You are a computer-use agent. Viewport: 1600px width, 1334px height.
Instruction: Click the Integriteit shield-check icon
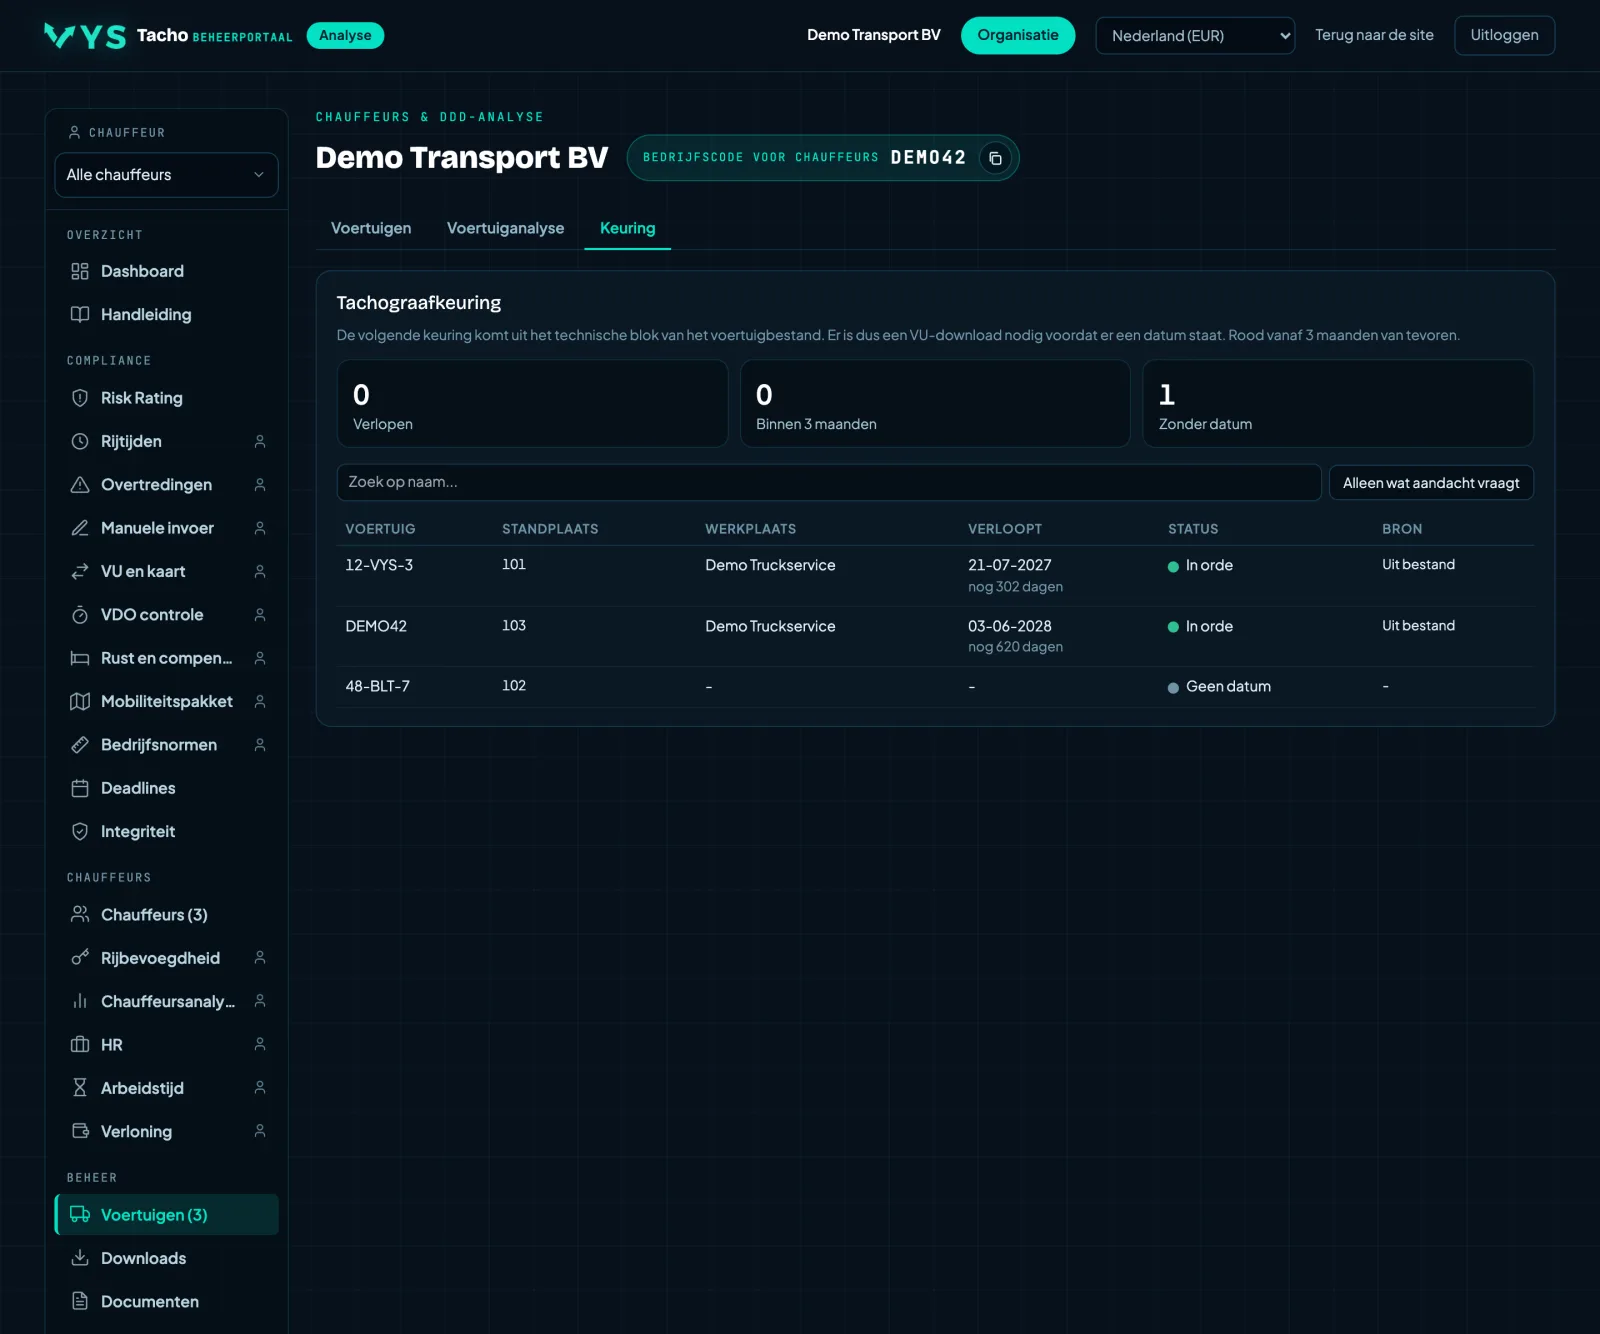click(80, 831)
